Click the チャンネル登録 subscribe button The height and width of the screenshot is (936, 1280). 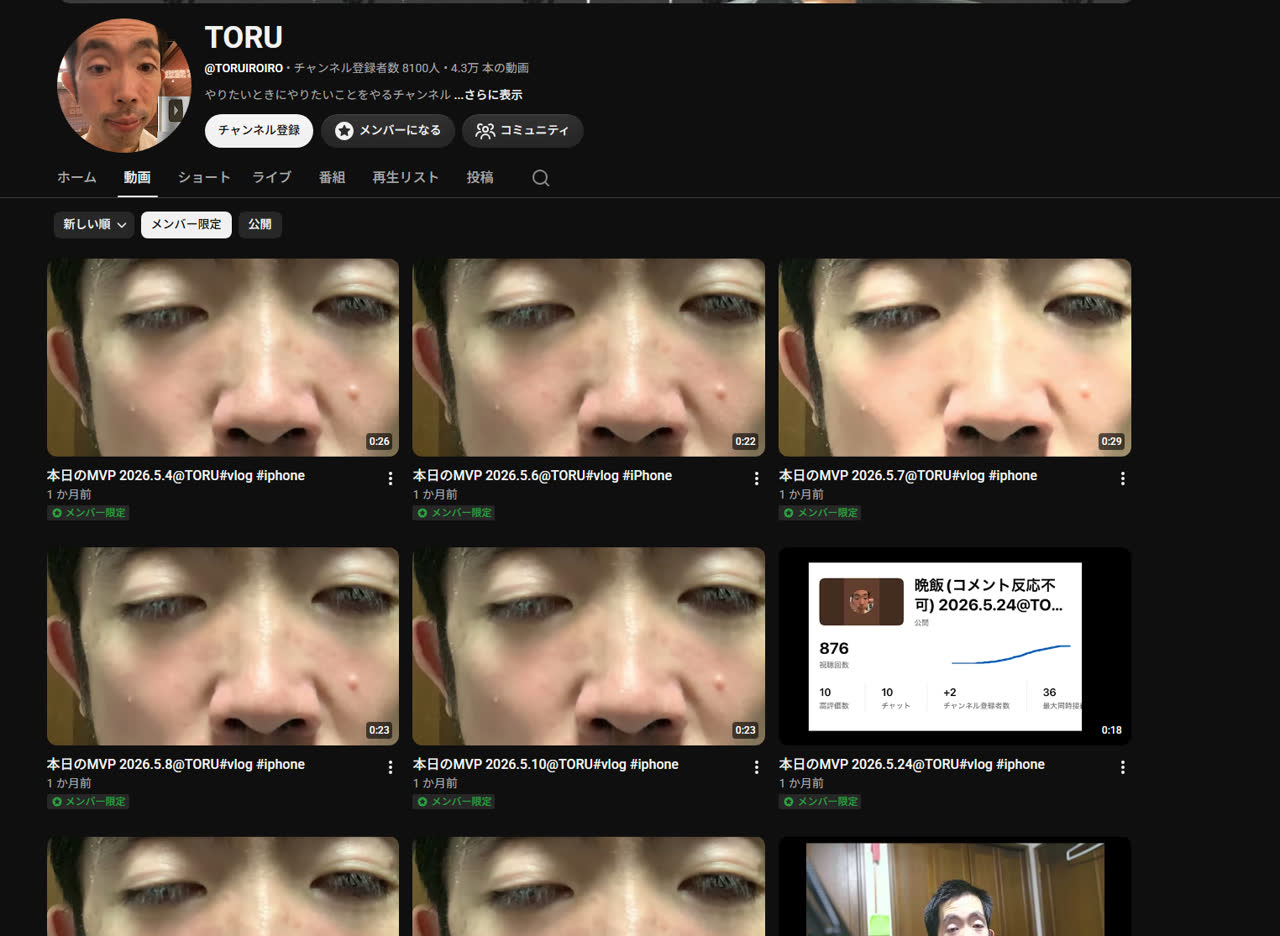(x=259, y=131)
